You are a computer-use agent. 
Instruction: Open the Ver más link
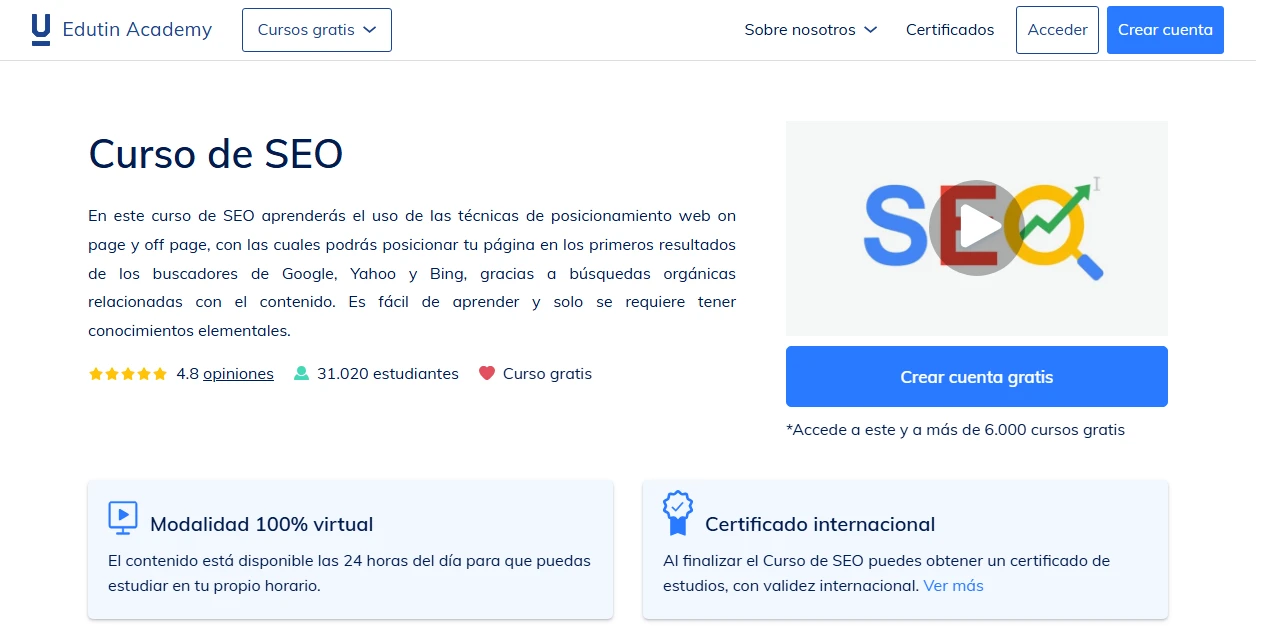click(953, 586)
